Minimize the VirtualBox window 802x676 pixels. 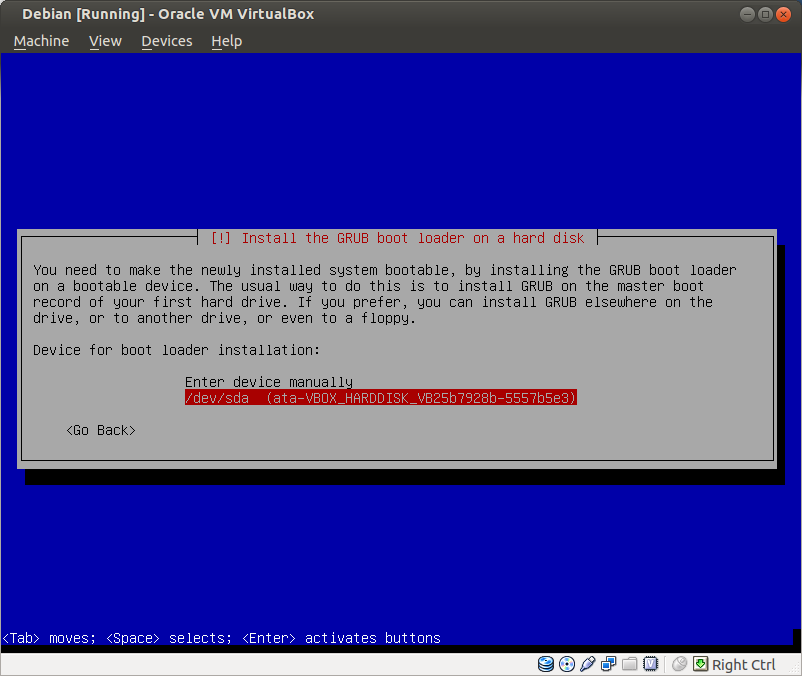click(747, 15)
